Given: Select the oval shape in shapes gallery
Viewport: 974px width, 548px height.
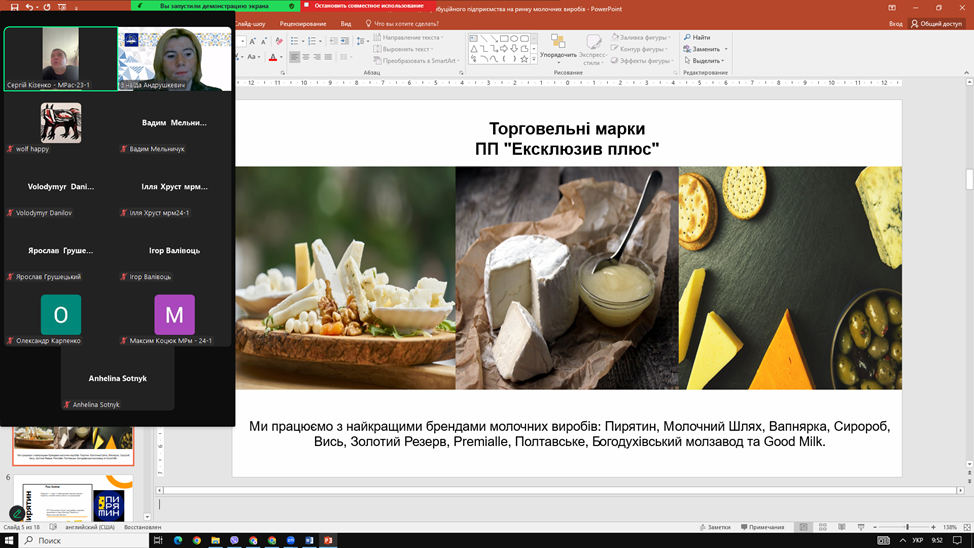Looking at the screenshot, I should (x=514, y=39).
